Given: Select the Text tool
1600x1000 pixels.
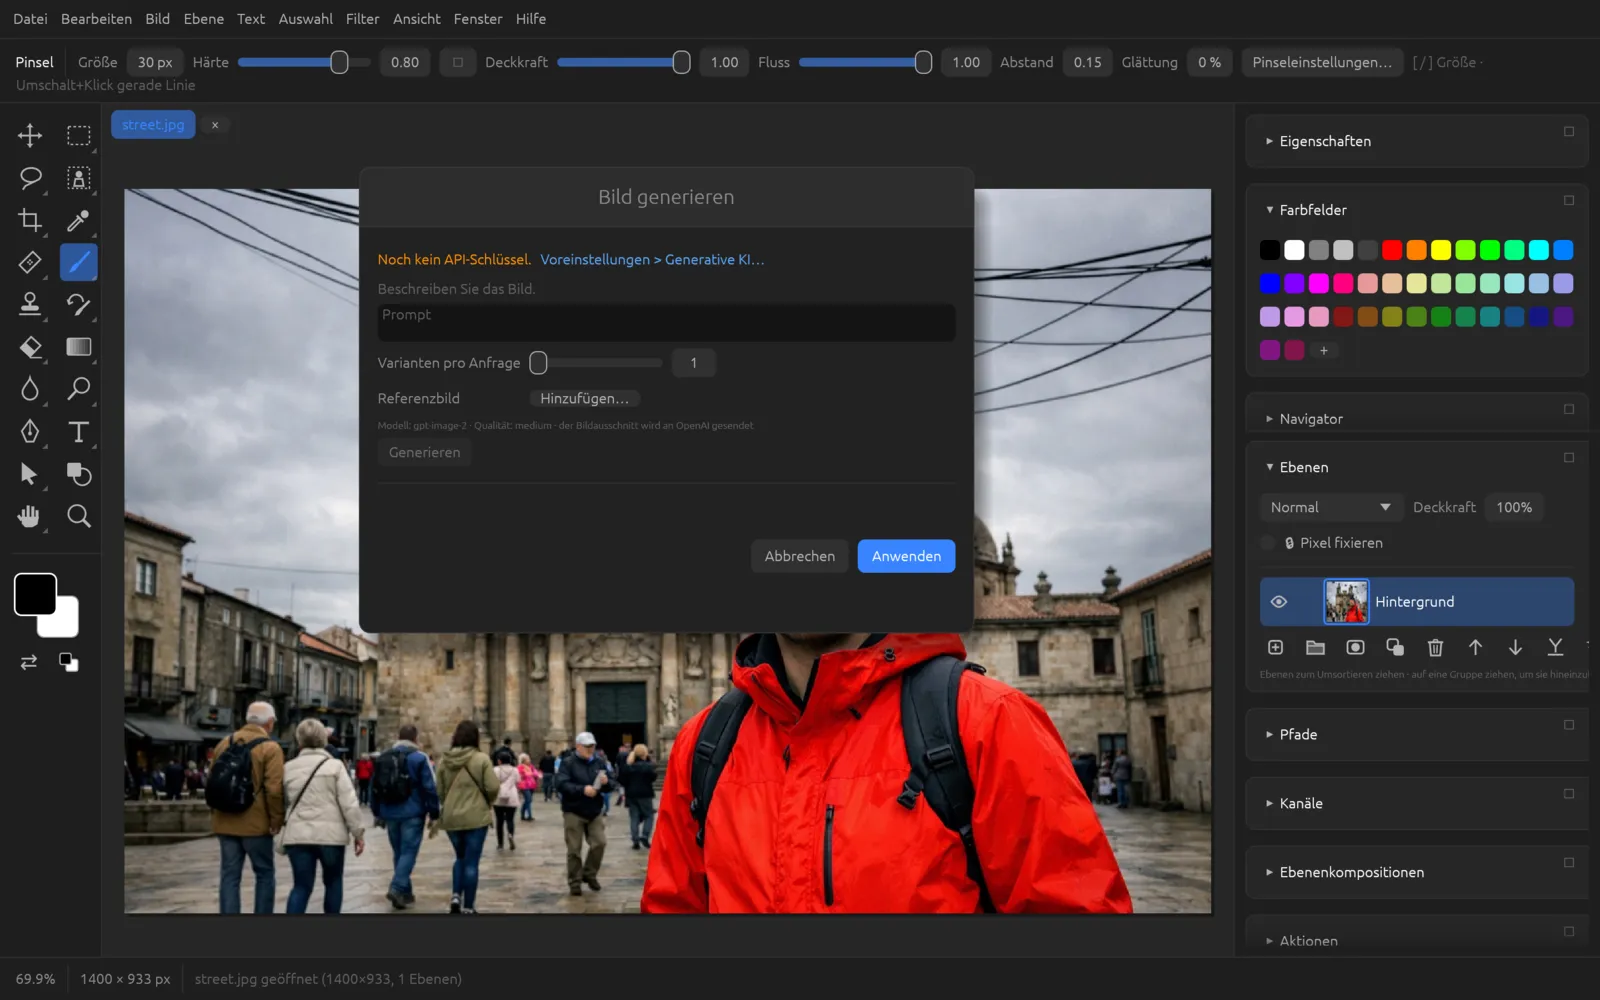Looking at the screenshot, I should pos(79,431).
